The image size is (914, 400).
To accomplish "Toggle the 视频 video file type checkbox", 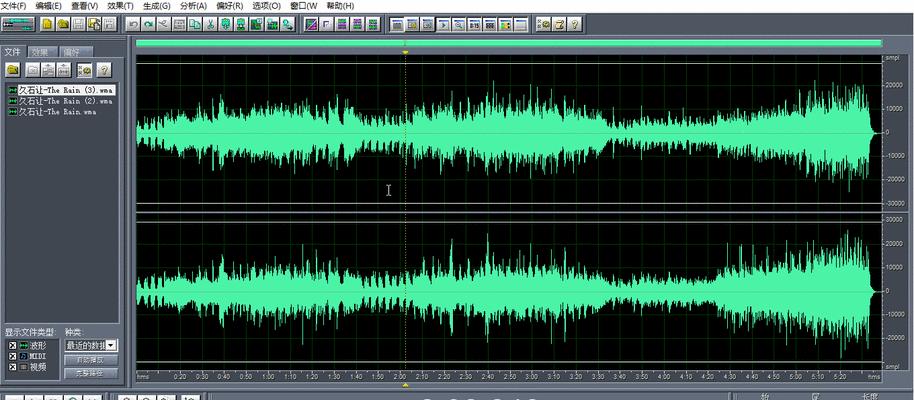I will pos(13,367).
